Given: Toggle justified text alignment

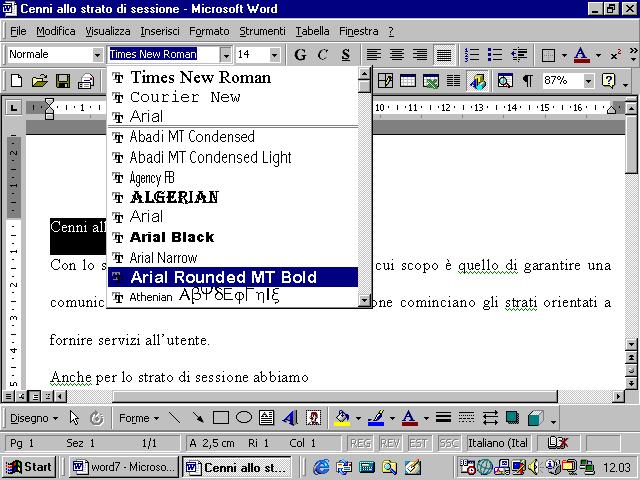Looking at the screenshot, I should tap(444, 54).
